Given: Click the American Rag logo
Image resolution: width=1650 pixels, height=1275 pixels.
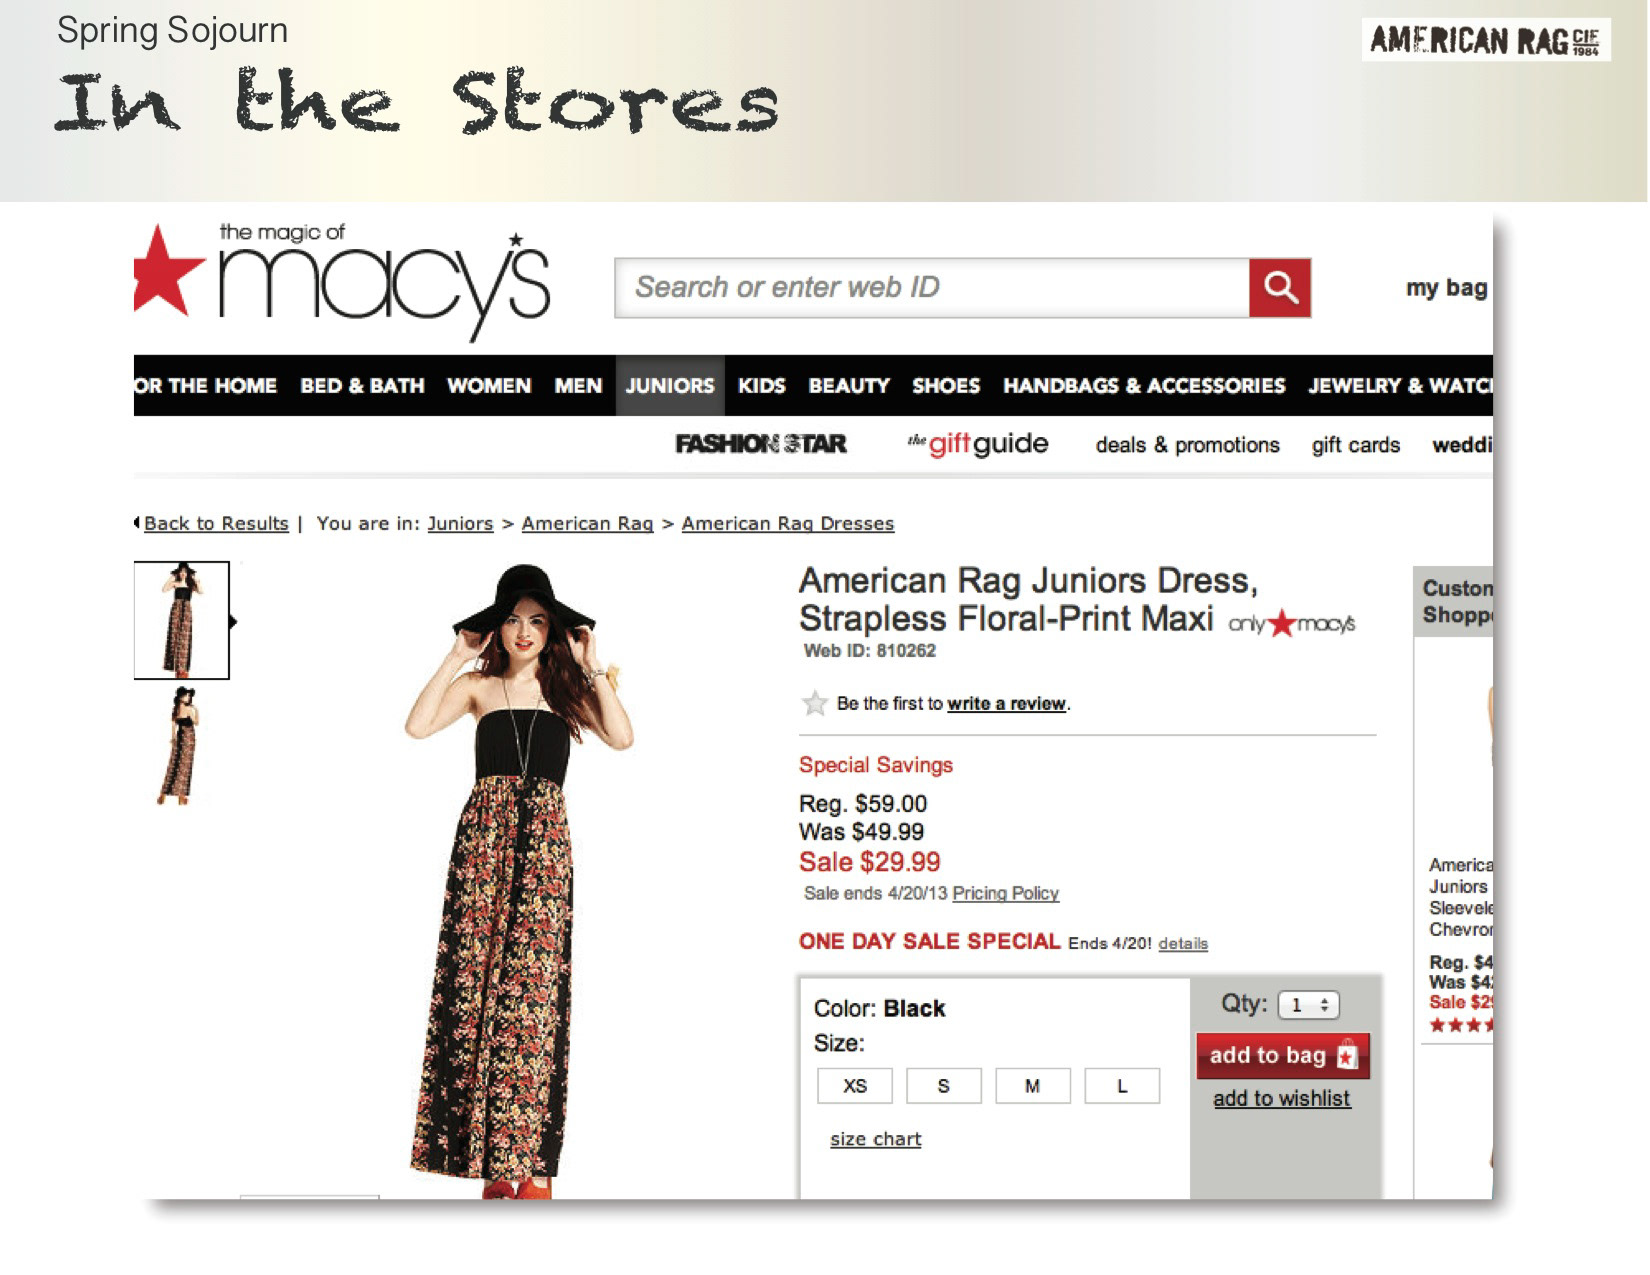Looking at the screenshot, I should tap(1485, 41).
